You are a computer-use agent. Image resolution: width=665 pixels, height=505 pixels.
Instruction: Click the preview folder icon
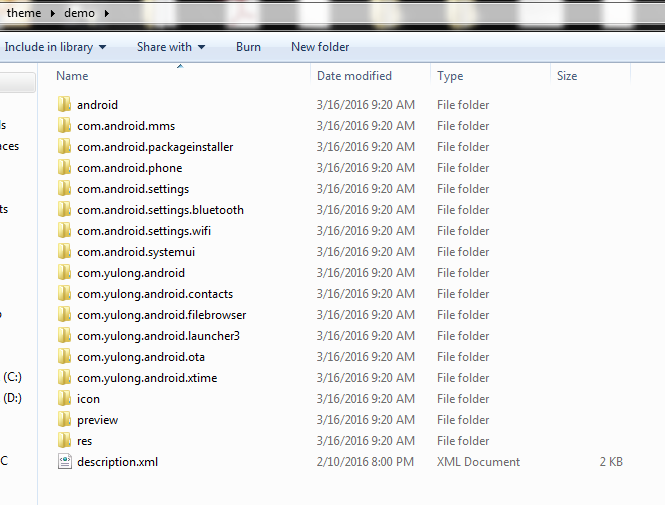click(x=64, y=419)
